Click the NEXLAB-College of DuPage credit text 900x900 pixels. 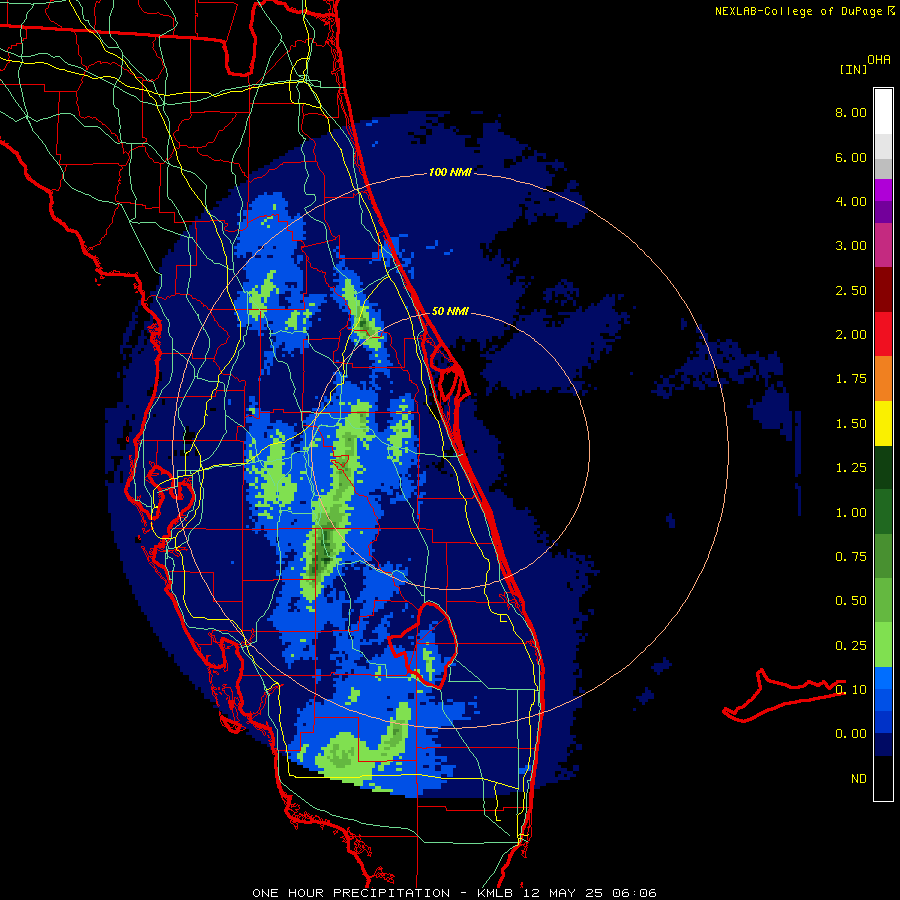(x=805, y=11)
